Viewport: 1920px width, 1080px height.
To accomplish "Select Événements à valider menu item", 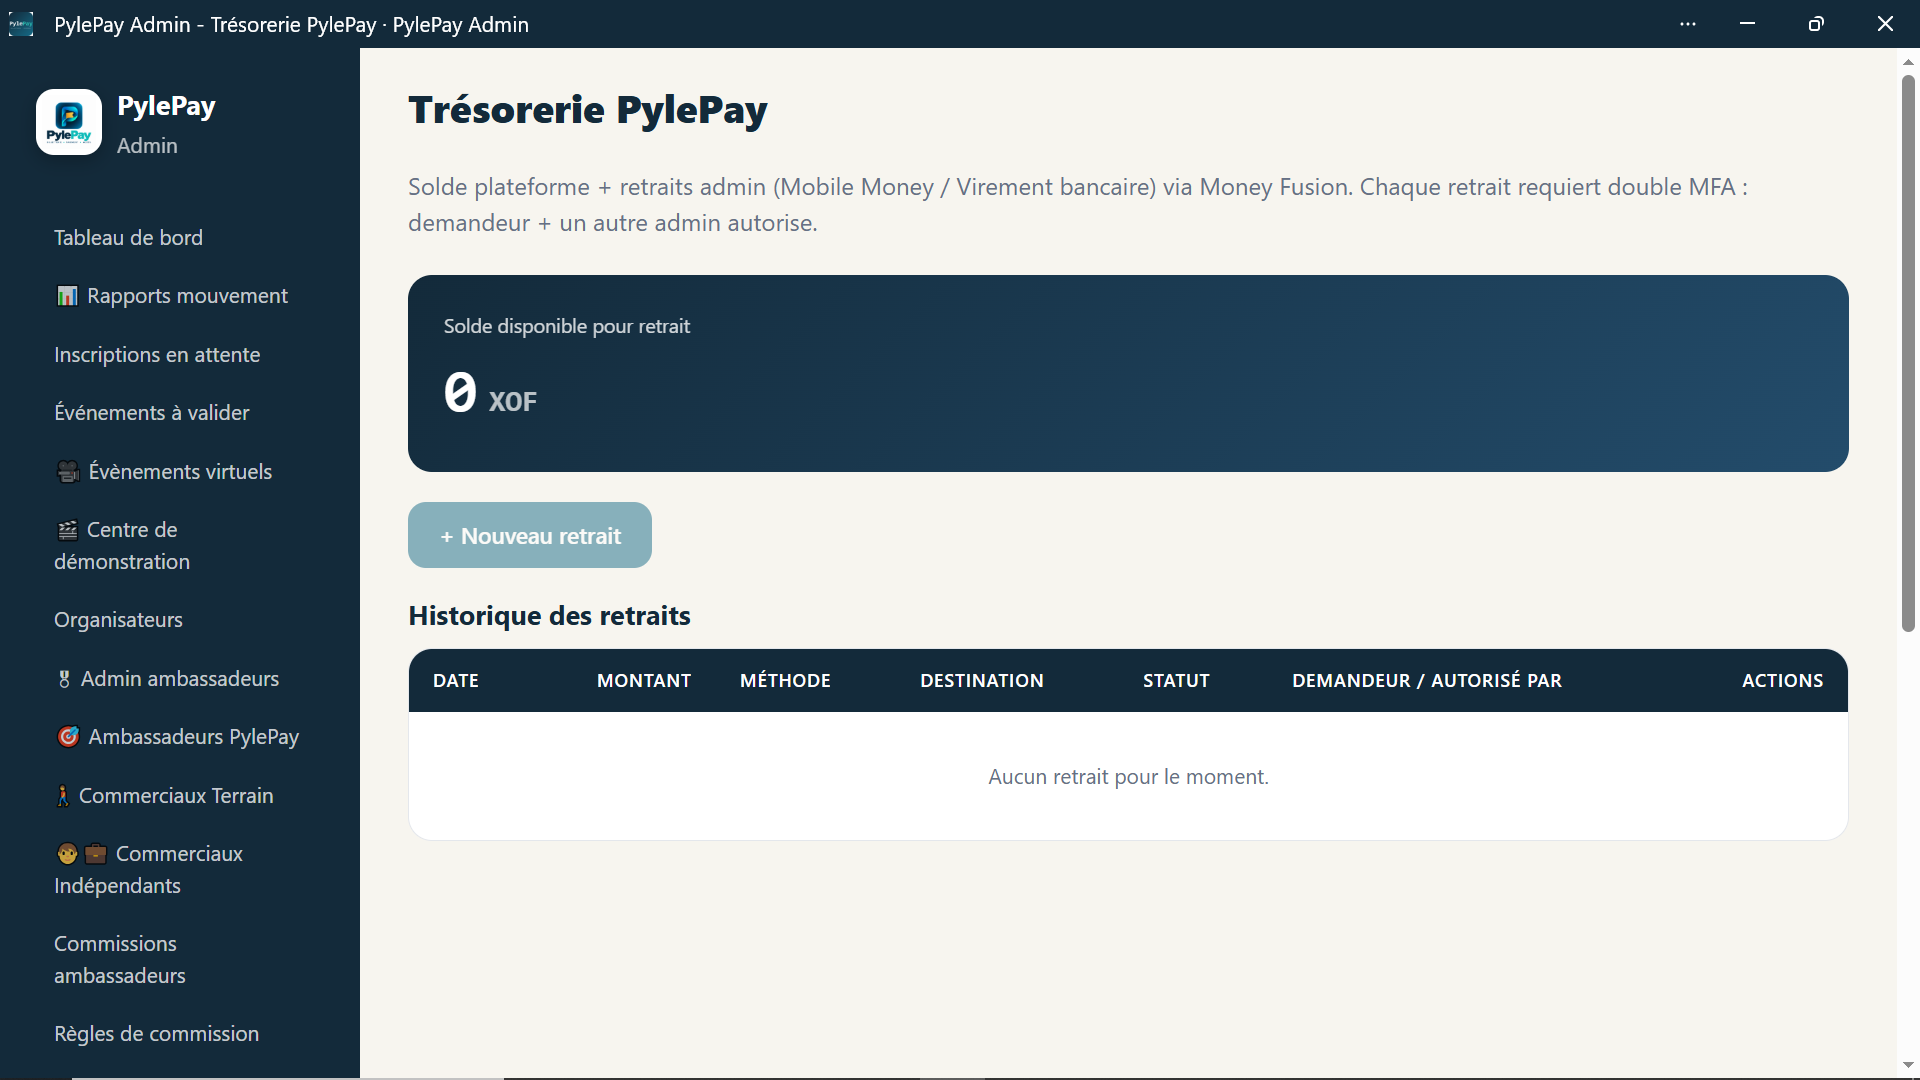I will pyautogui.click(x=152, y=413).
